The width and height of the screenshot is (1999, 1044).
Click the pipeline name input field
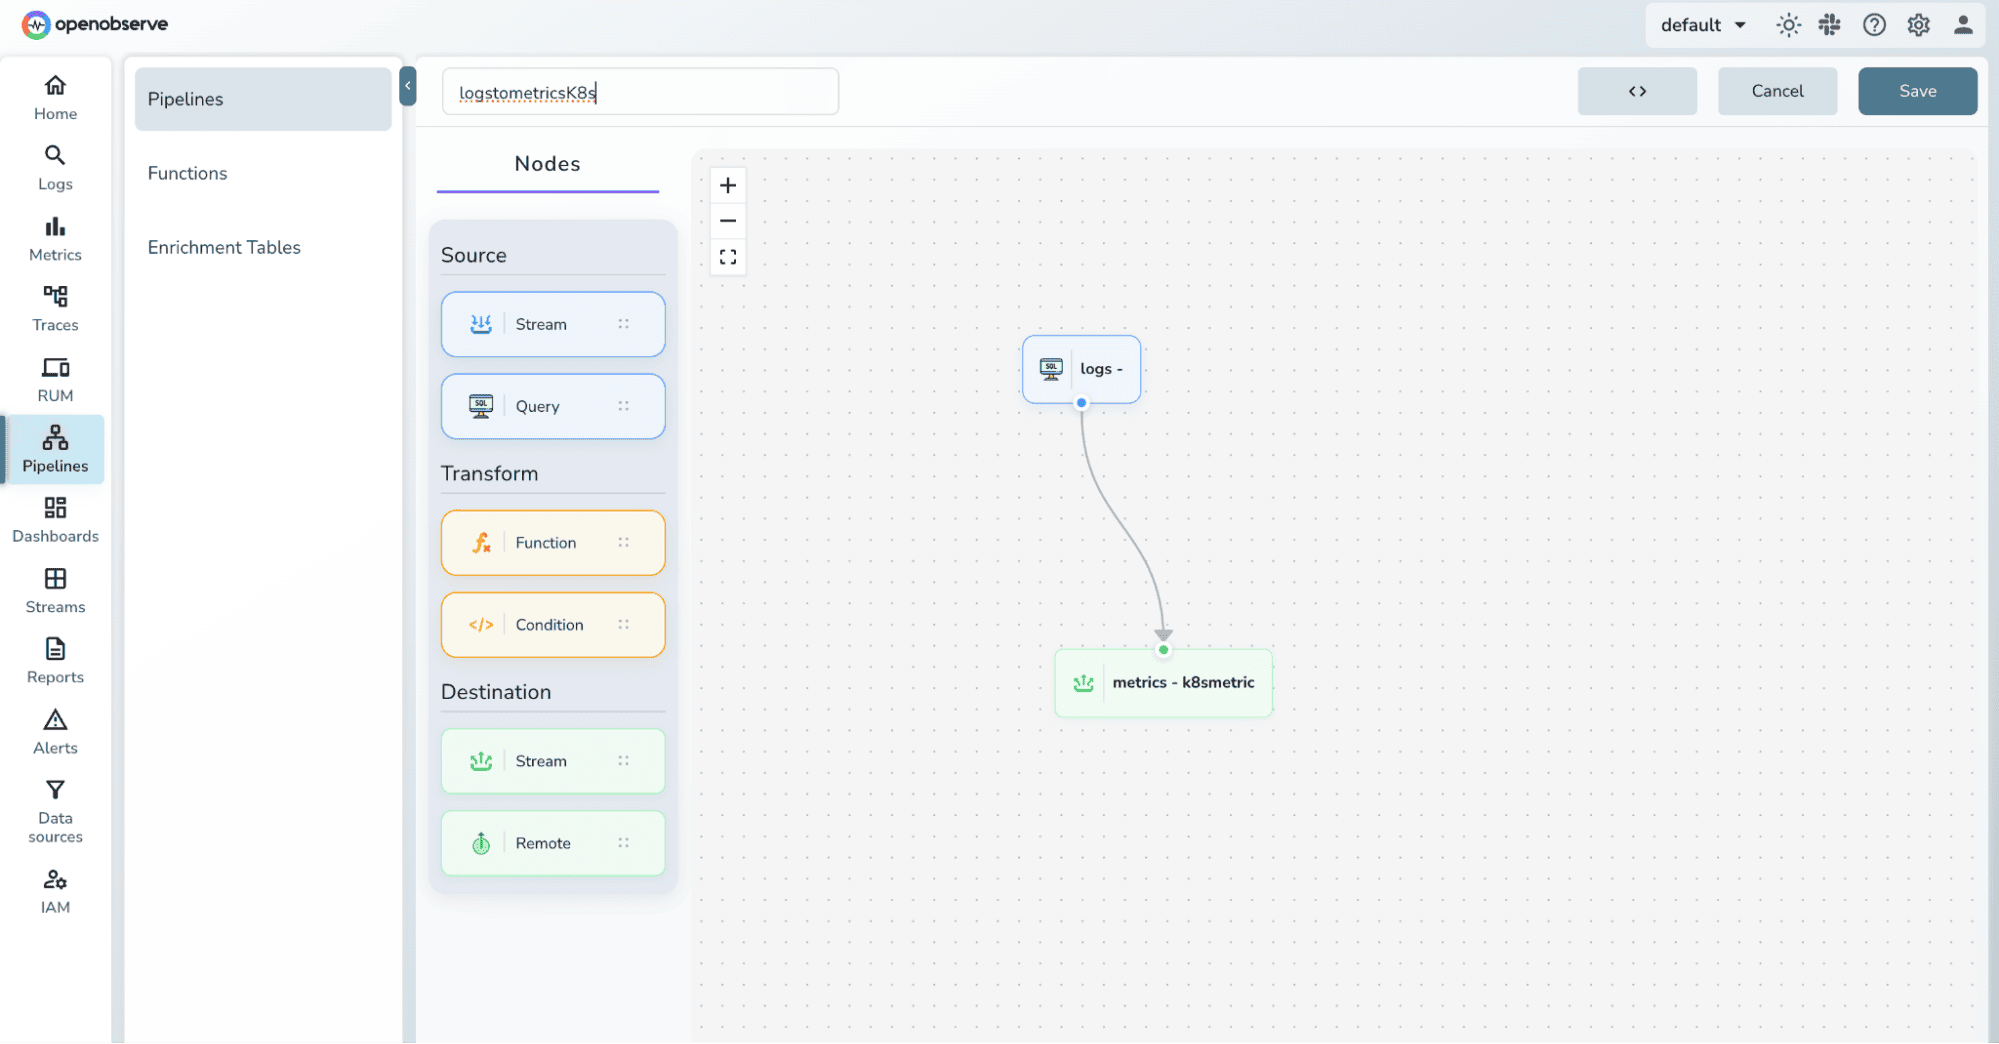(x=640, y=91)
